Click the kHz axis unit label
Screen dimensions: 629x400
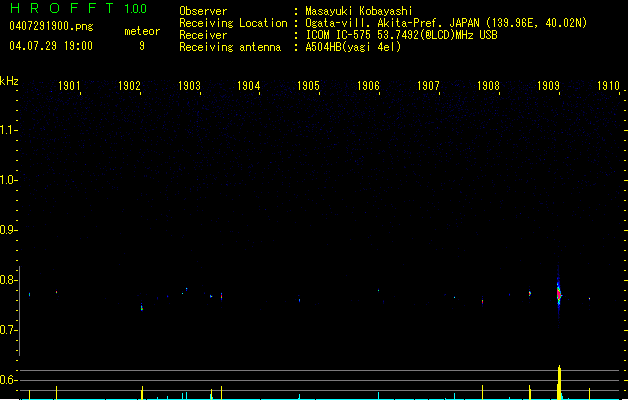pyautogui.click(x=9, y=81)
